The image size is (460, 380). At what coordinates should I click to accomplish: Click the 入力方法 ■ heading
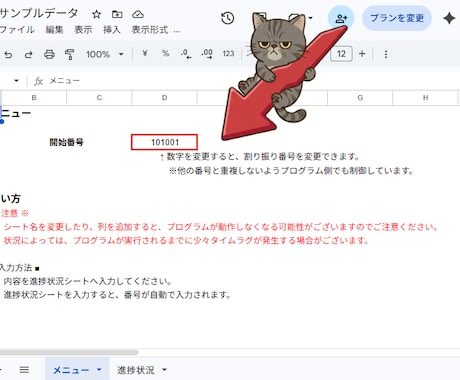(x=20, y=268)
